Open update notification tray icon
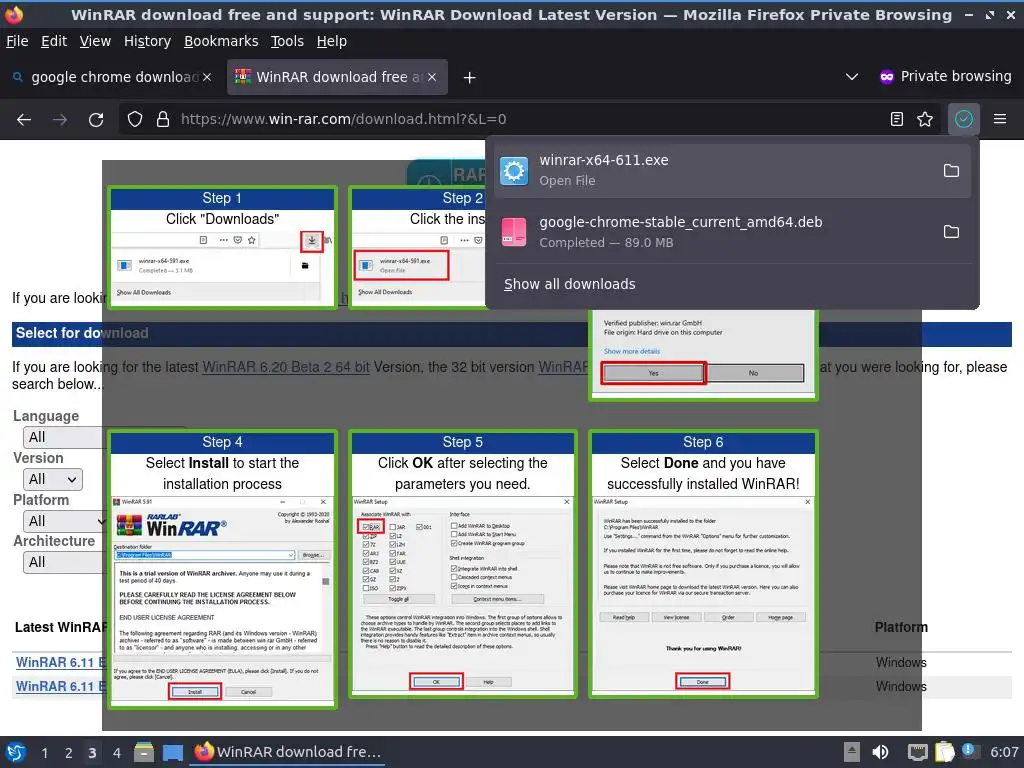The height and width of the screenshot is (768, 1024). tap(969, 751)
